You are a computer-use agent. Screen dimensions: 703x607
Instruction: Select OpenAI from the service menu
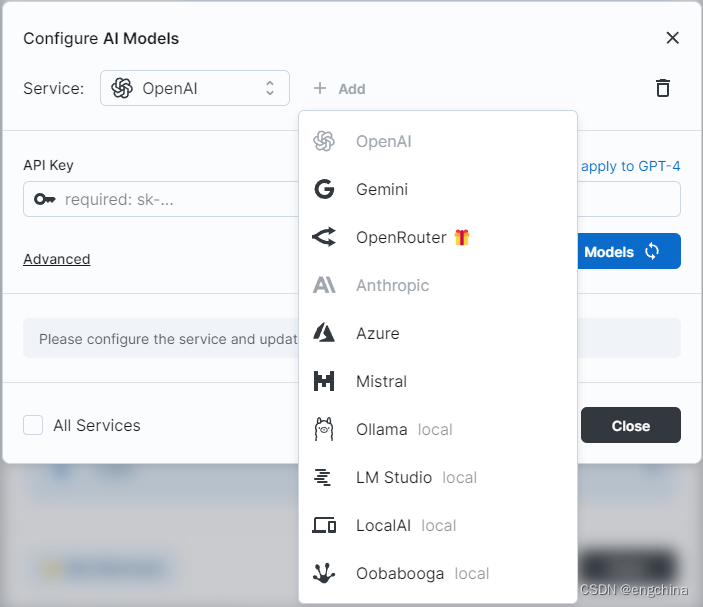(x=438, y=141)
